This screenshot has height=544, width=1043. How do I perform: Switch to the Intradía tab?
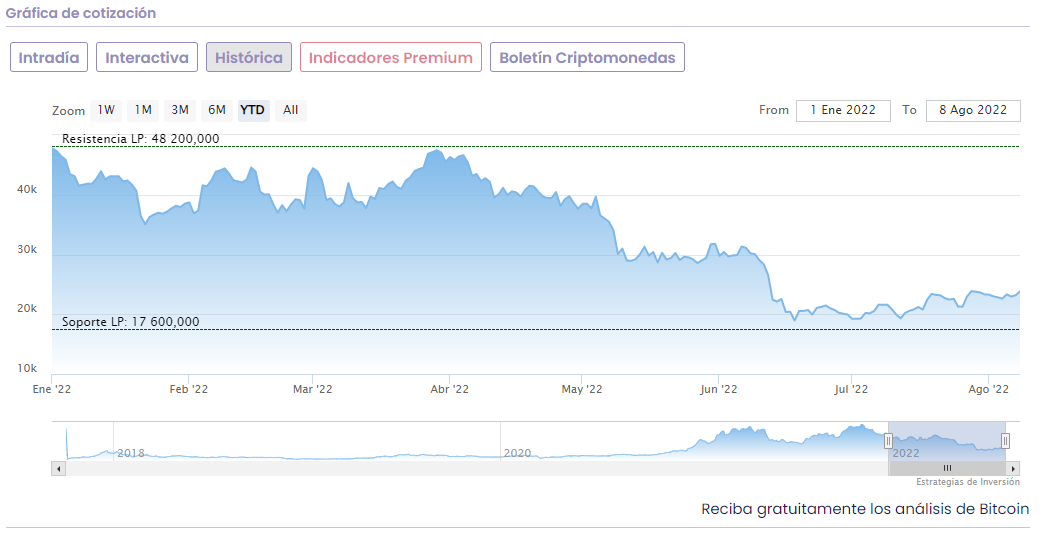pos(49,57)
